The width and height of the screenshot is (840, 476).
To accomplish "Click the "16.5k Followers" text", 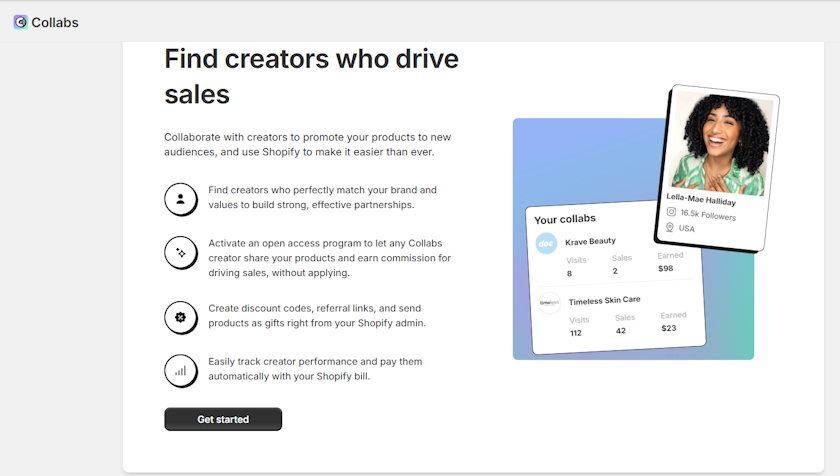I will (x=708, y=215).
